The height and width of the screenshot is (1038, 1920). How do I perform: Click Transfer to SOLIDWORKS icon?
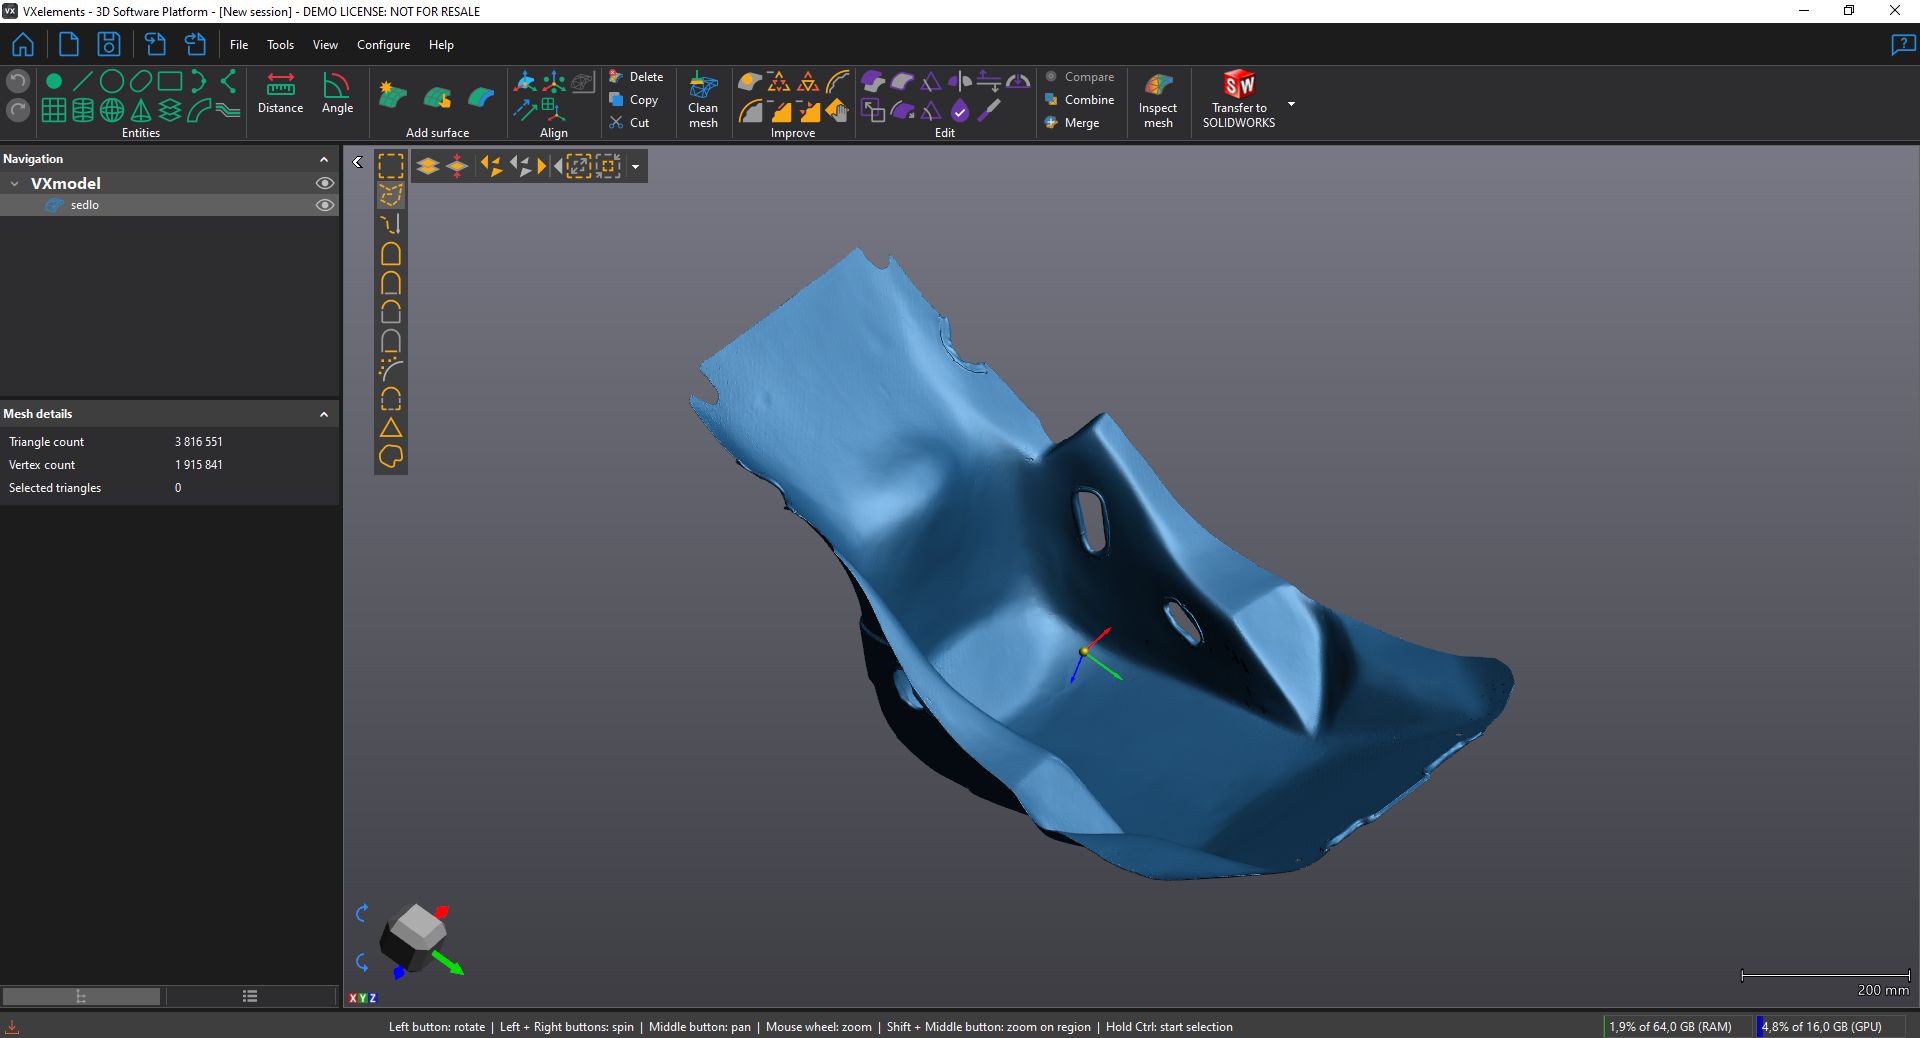pos(1239,85)
